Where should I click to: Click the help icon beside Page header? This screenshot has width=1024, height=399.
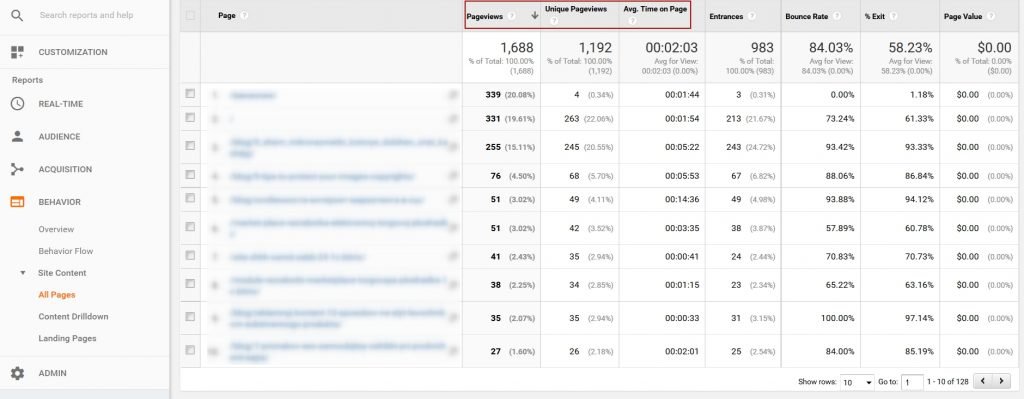(x=244, y=16)
